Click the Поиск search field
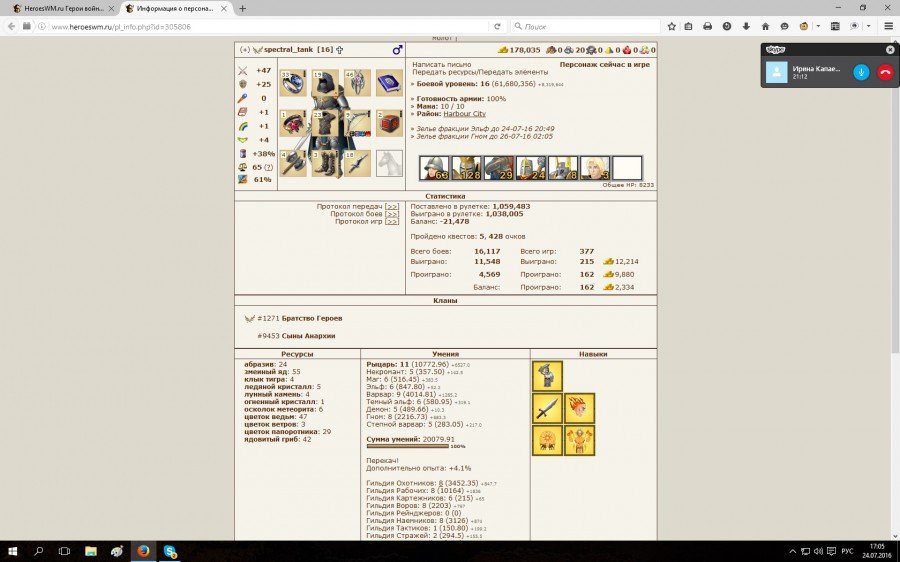Image resolution: width=900 pixels, height=562 pixels. click(585, 26)
